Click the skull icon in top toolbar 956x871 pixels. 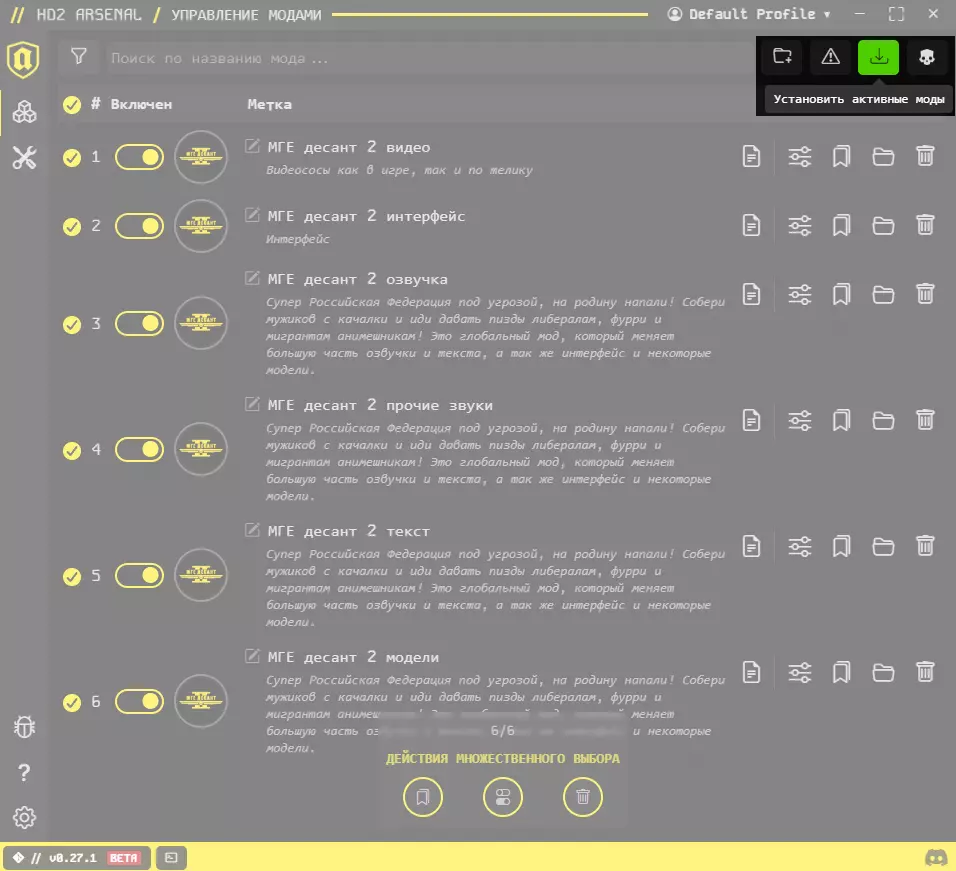[x=926, y=57]
